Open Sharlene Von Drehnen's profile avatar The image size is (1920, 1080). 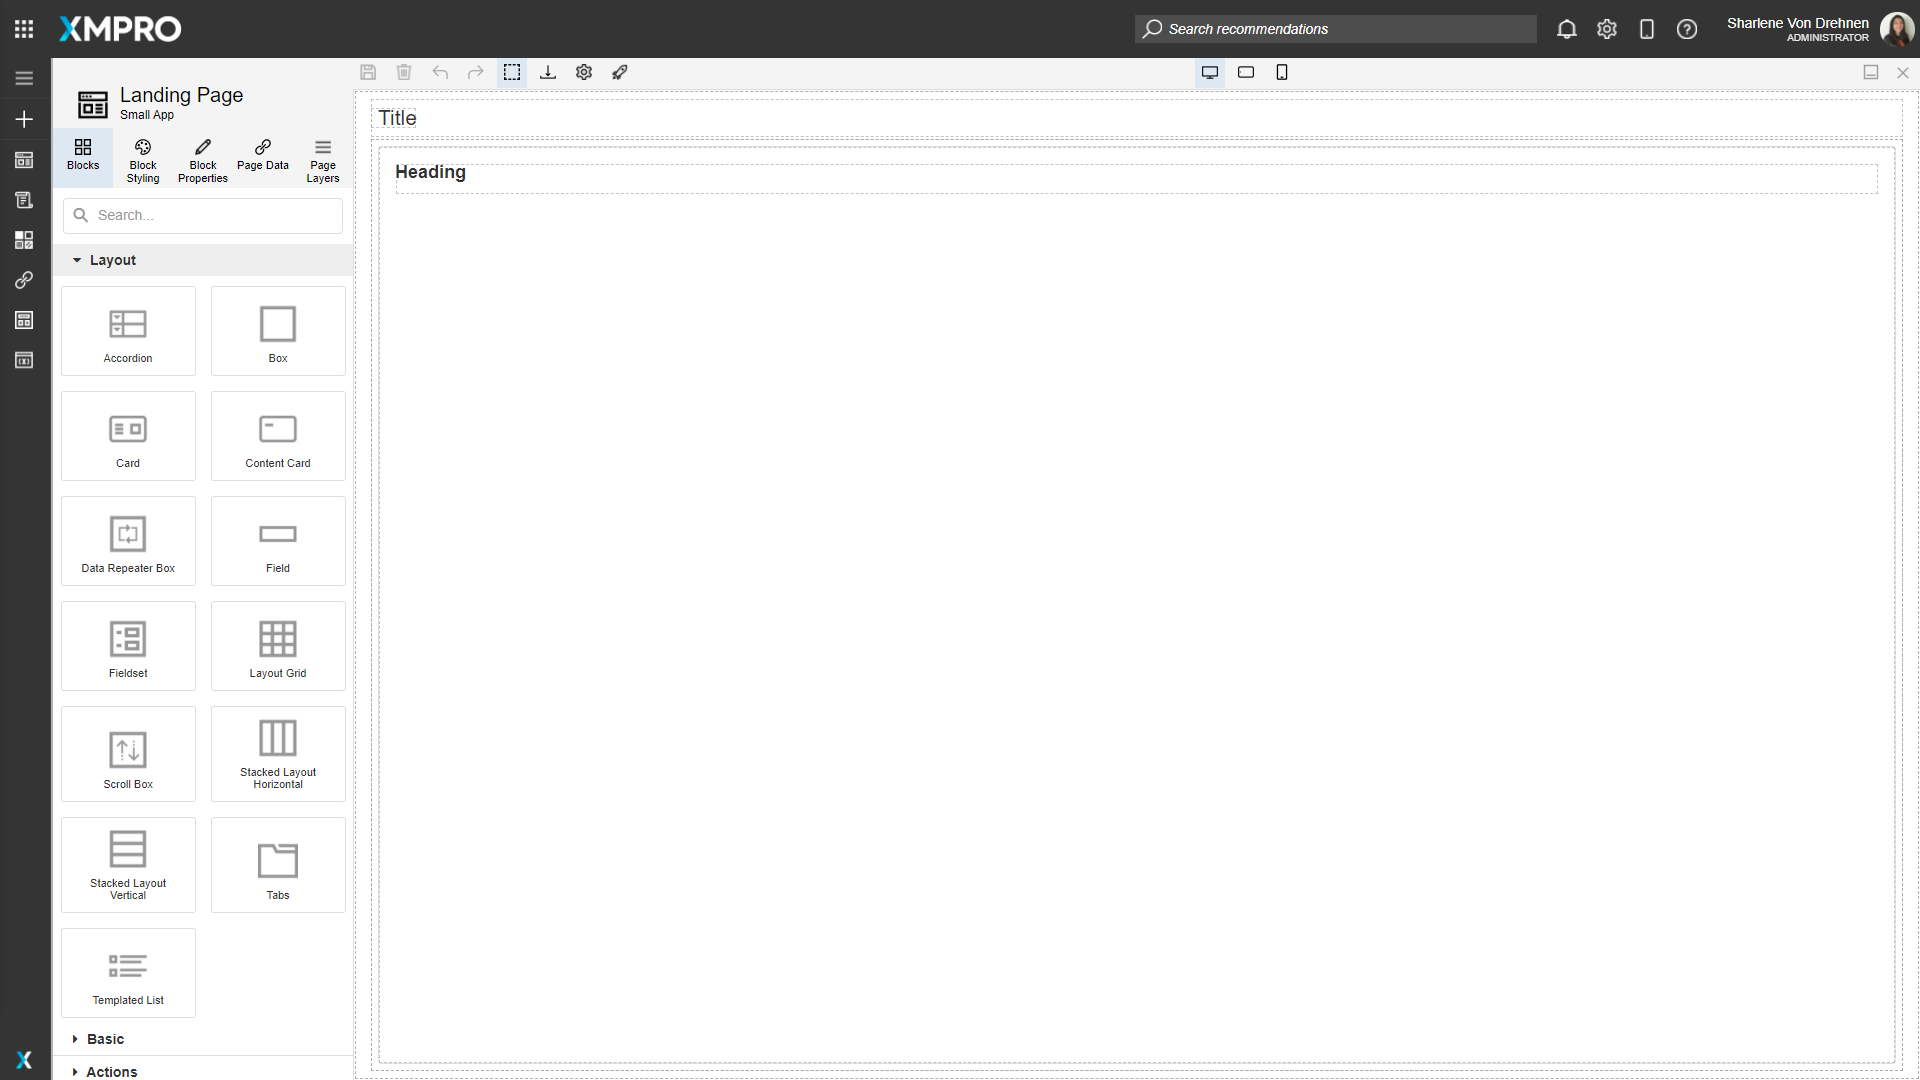pos(1897,29)
